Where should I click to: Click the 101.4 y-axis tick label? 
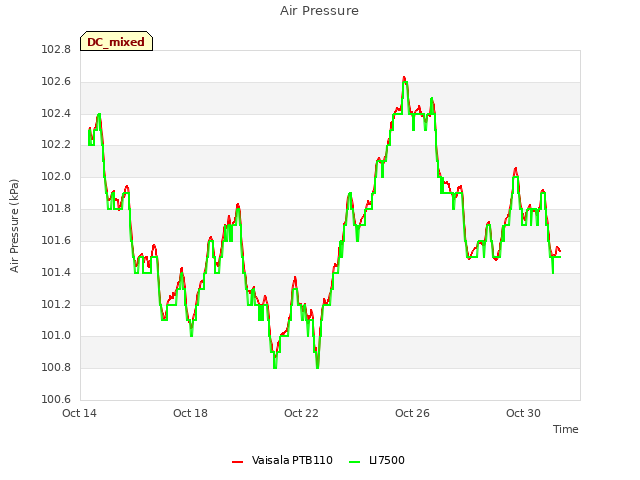[x=56, y=272]
